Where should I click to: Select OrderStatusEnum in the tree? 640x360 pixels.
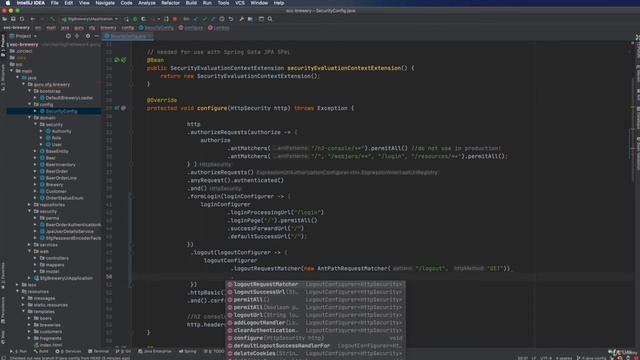click(x=64, y=198)
